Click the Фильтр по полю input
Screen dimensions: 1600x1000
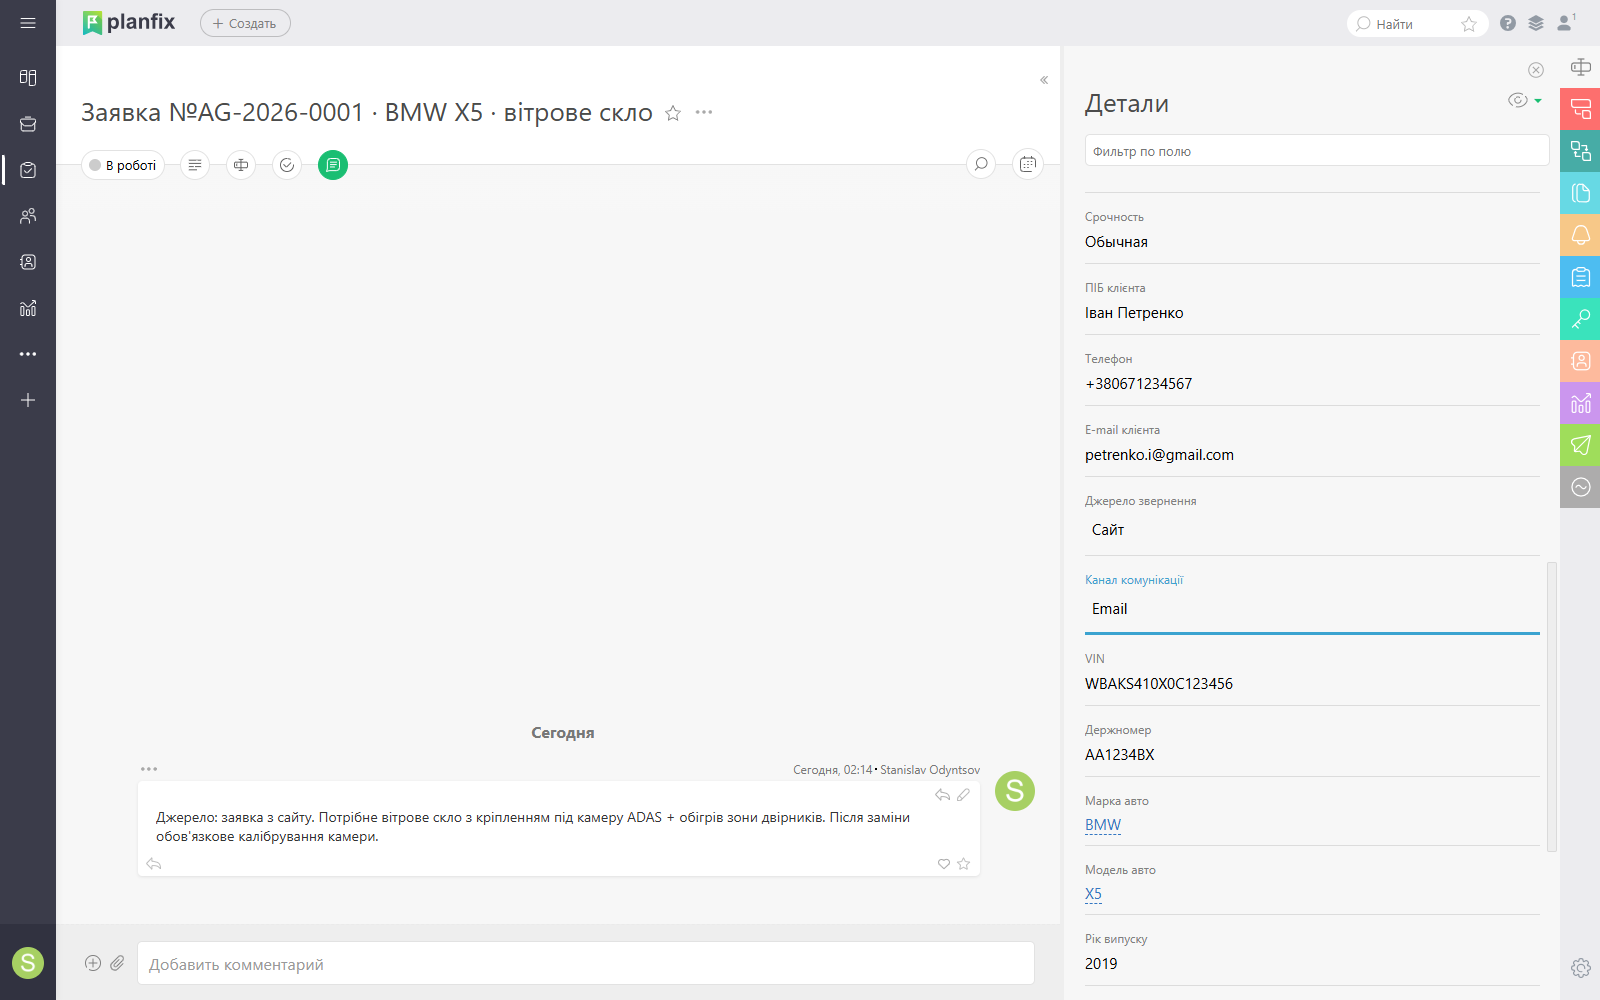tap(1317, 151)
